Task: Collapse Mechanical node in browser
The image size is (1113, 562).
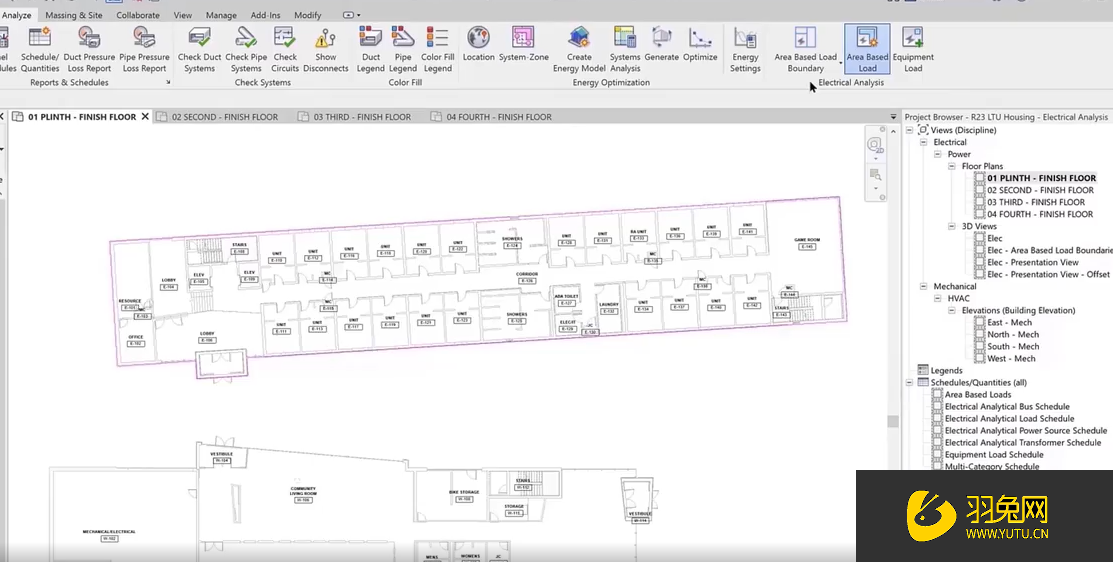Action: (x=923, y=286)
